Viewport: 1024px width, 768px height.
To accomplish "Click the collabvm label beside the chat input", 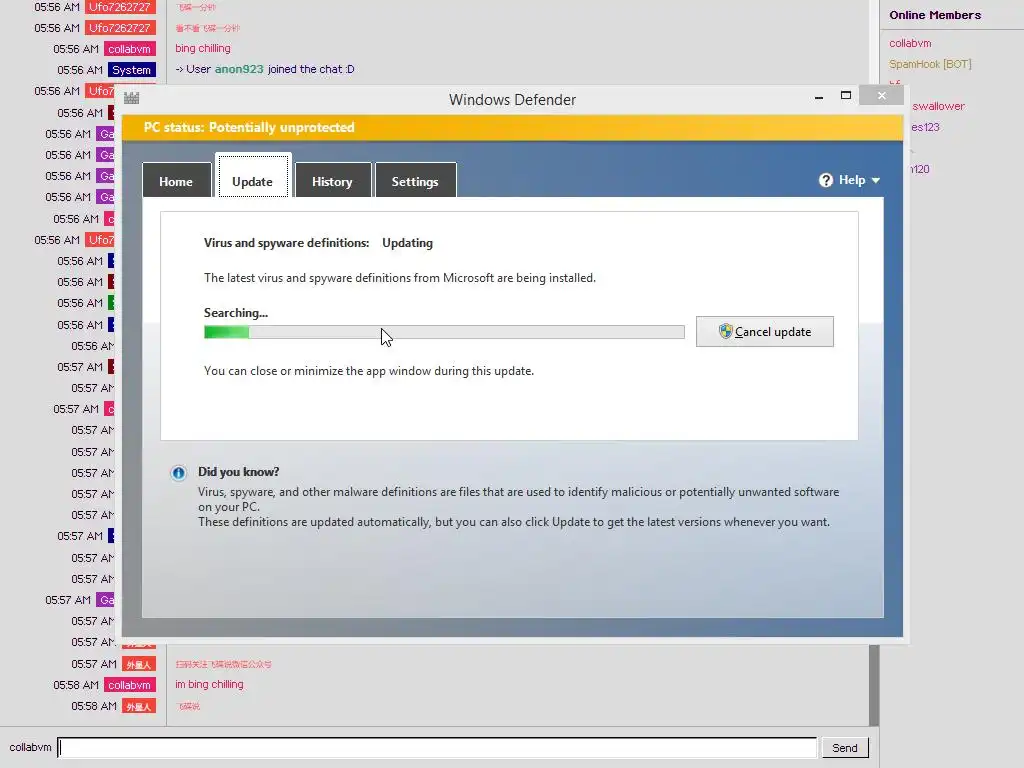I will [x=30, y=747].
